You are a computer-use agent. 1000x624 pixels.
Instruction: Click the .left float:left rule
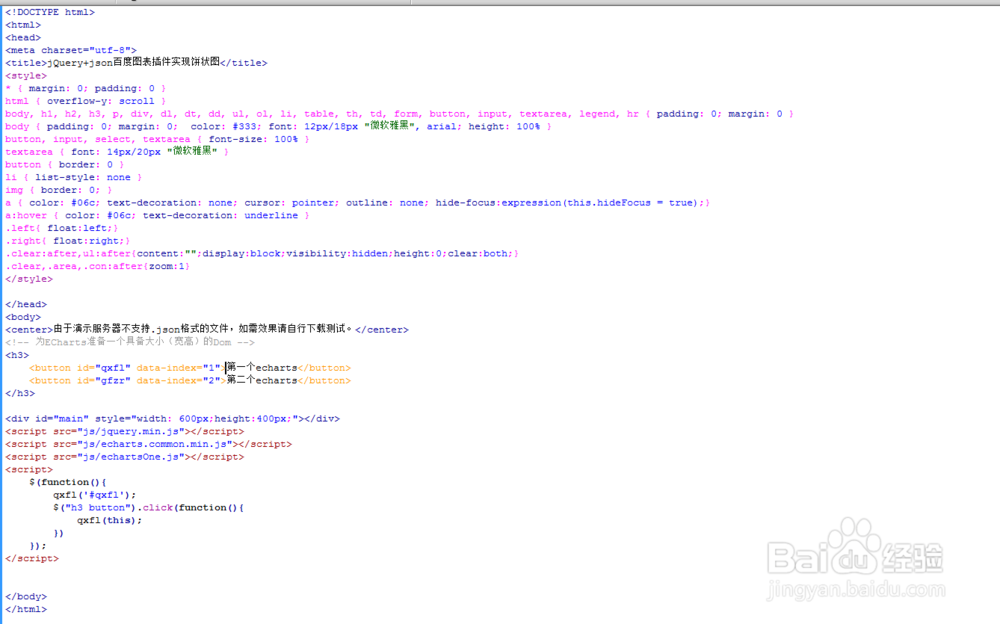point(62,228)
